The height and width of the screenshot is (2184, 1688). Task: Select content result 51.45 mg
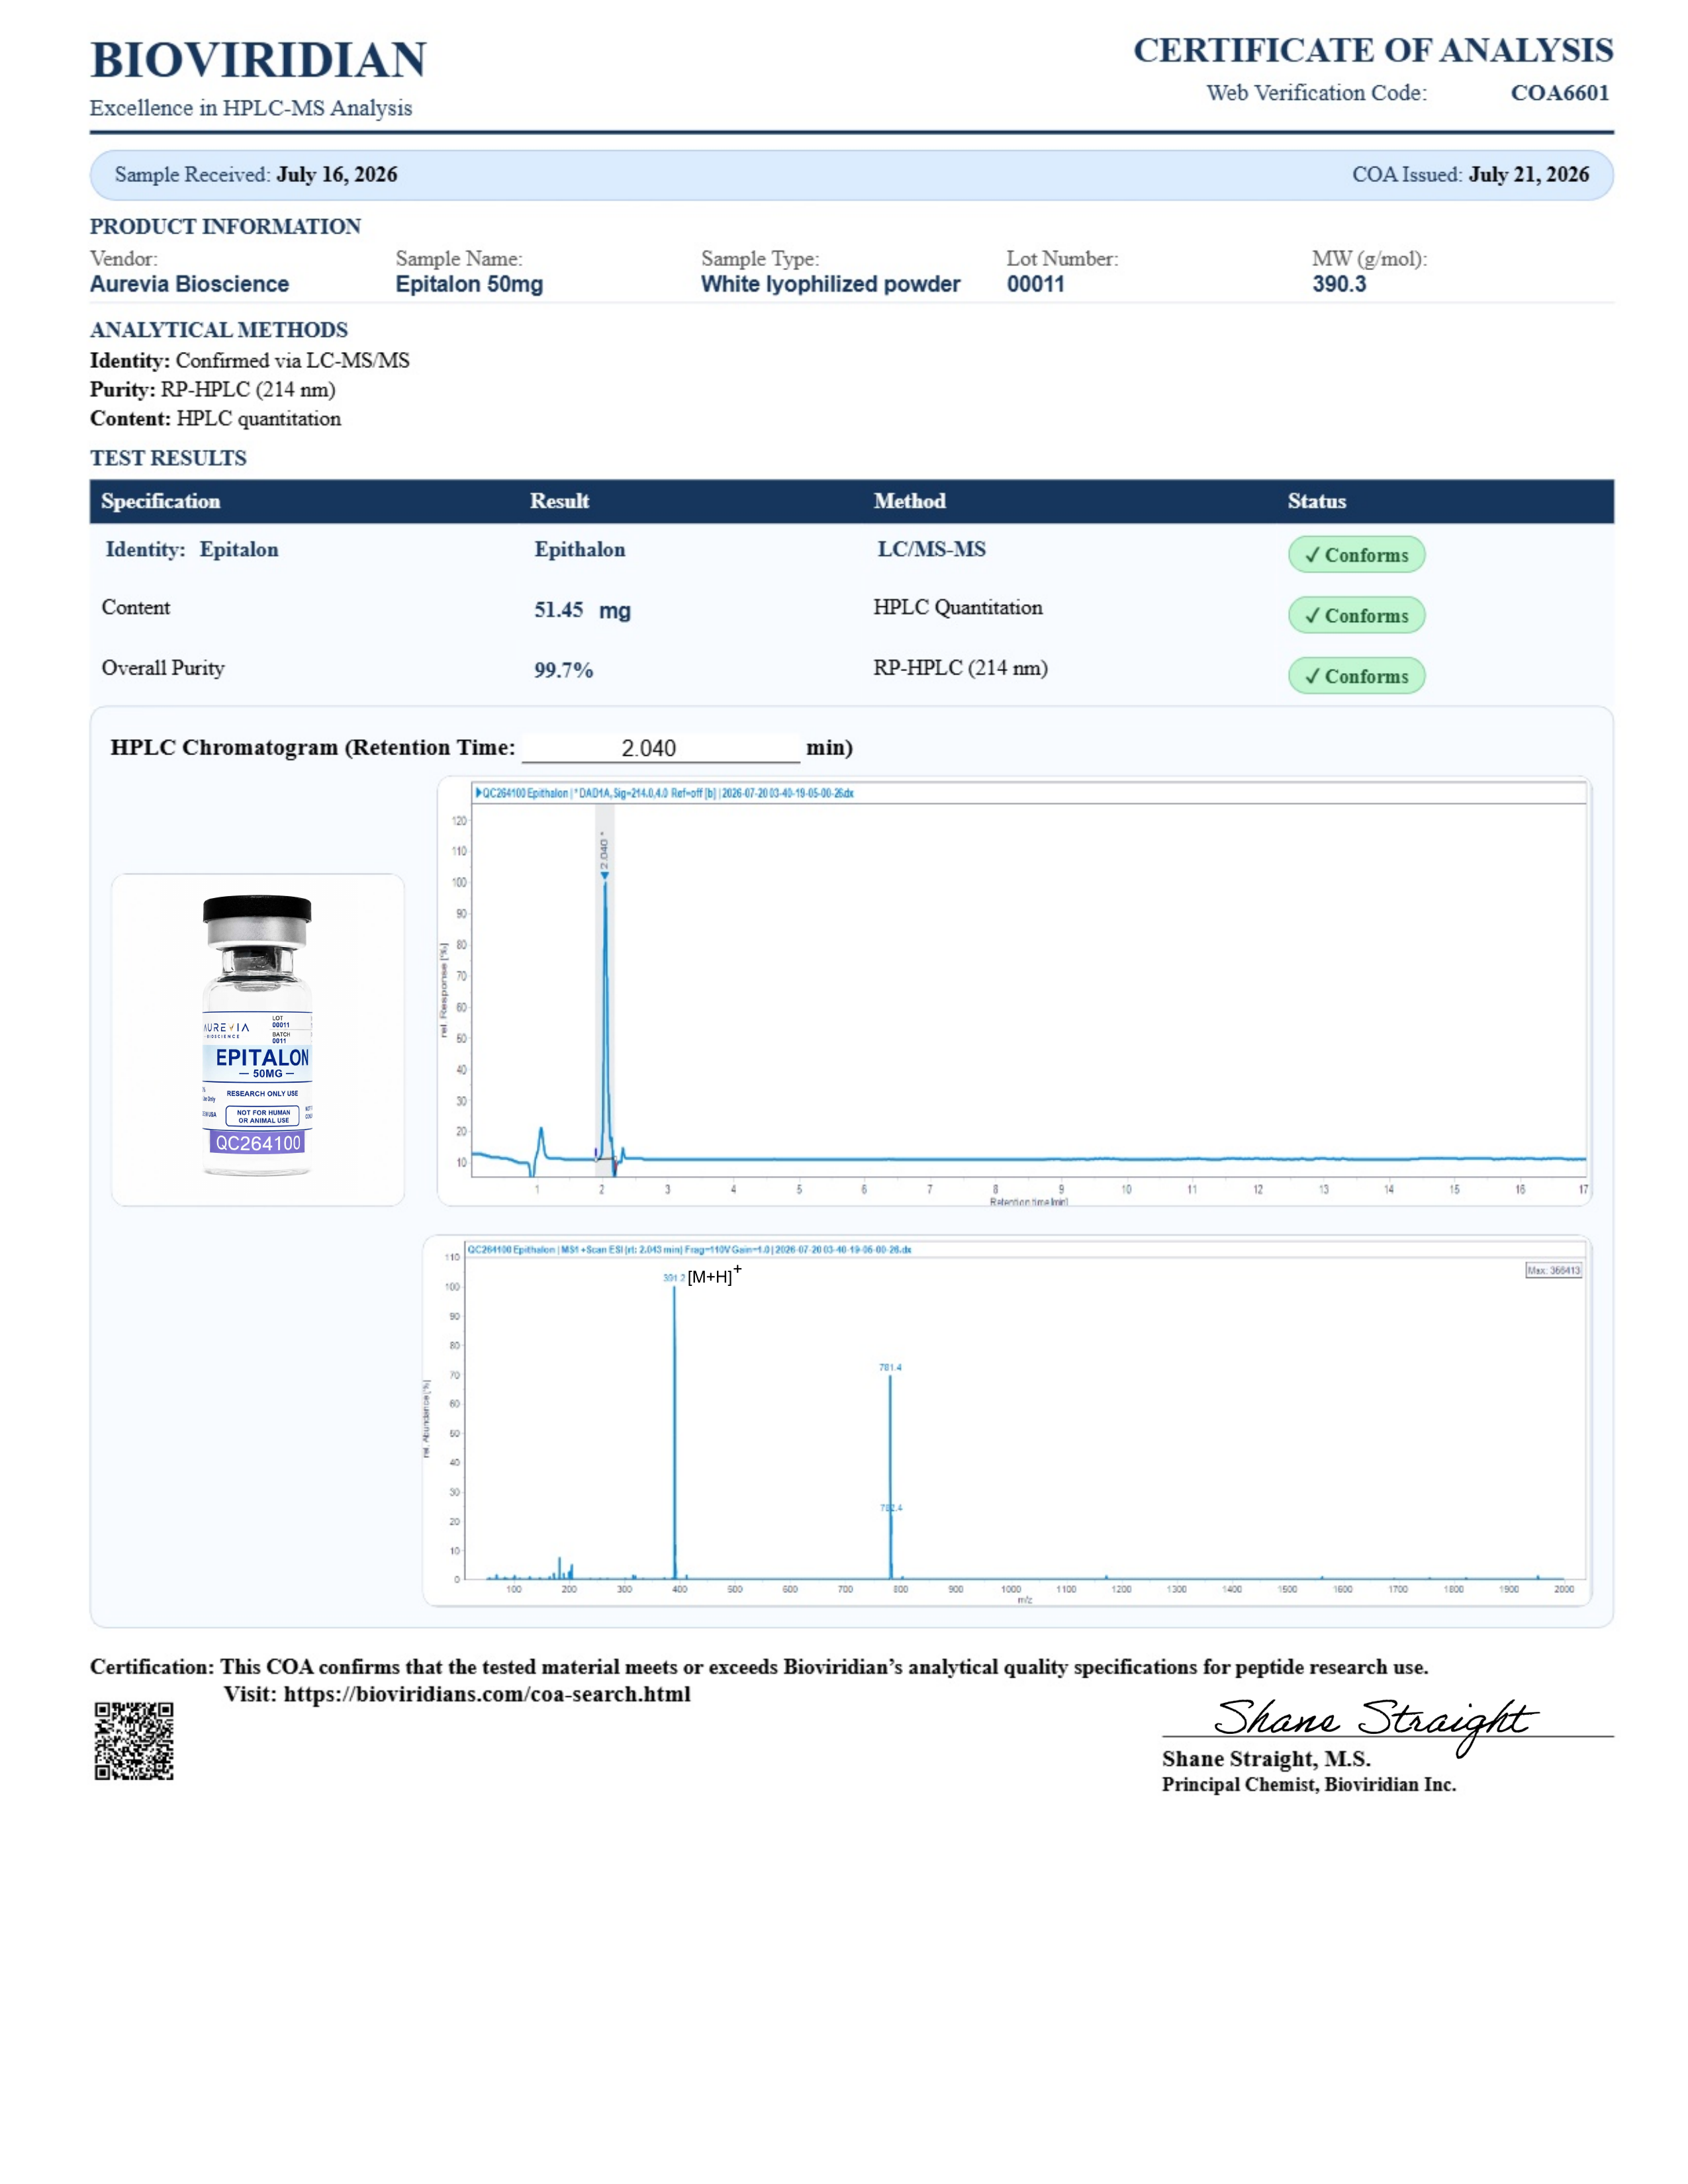point(582,610)
